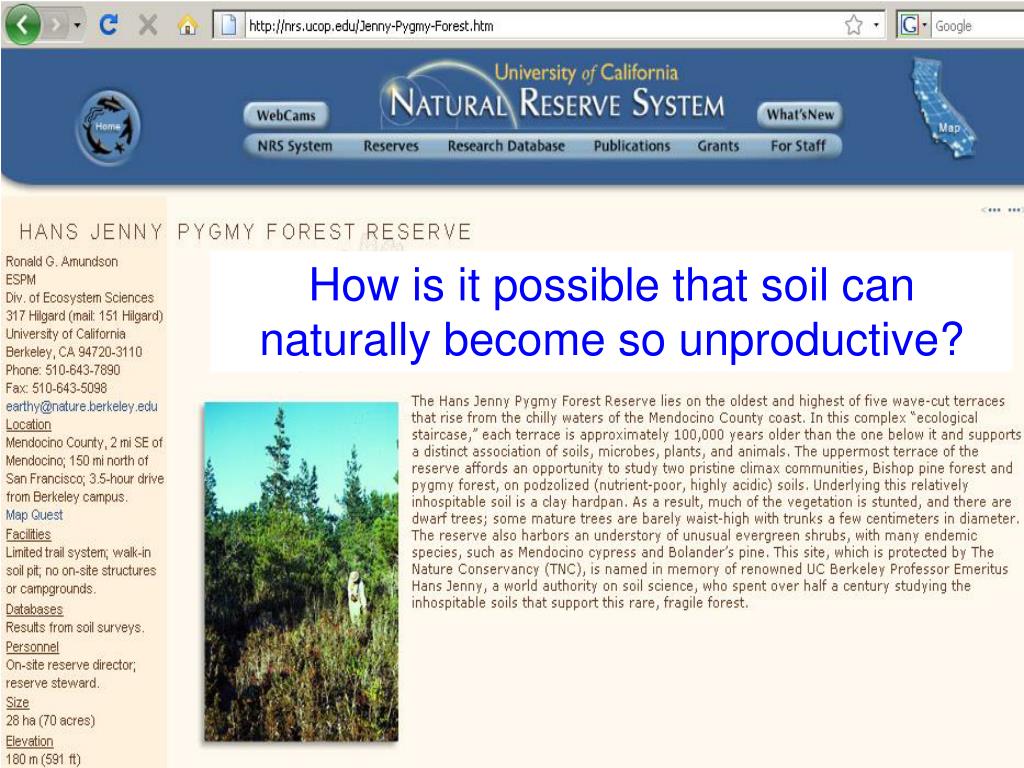Click the name Ronald G. Amundson
The height and width of the screenshot is (768, 1024).
click(x=62, y=261)
